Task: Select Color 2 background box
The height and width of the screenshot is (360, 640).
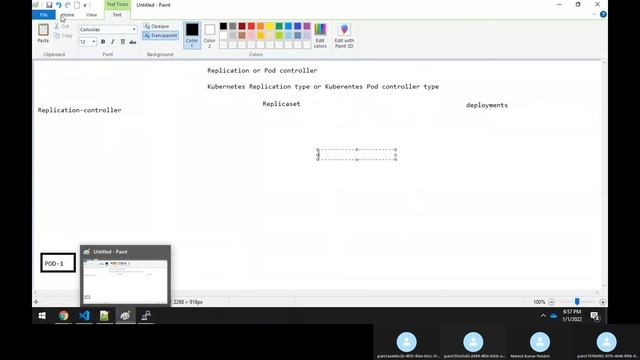Action: [x=209, y=36]
